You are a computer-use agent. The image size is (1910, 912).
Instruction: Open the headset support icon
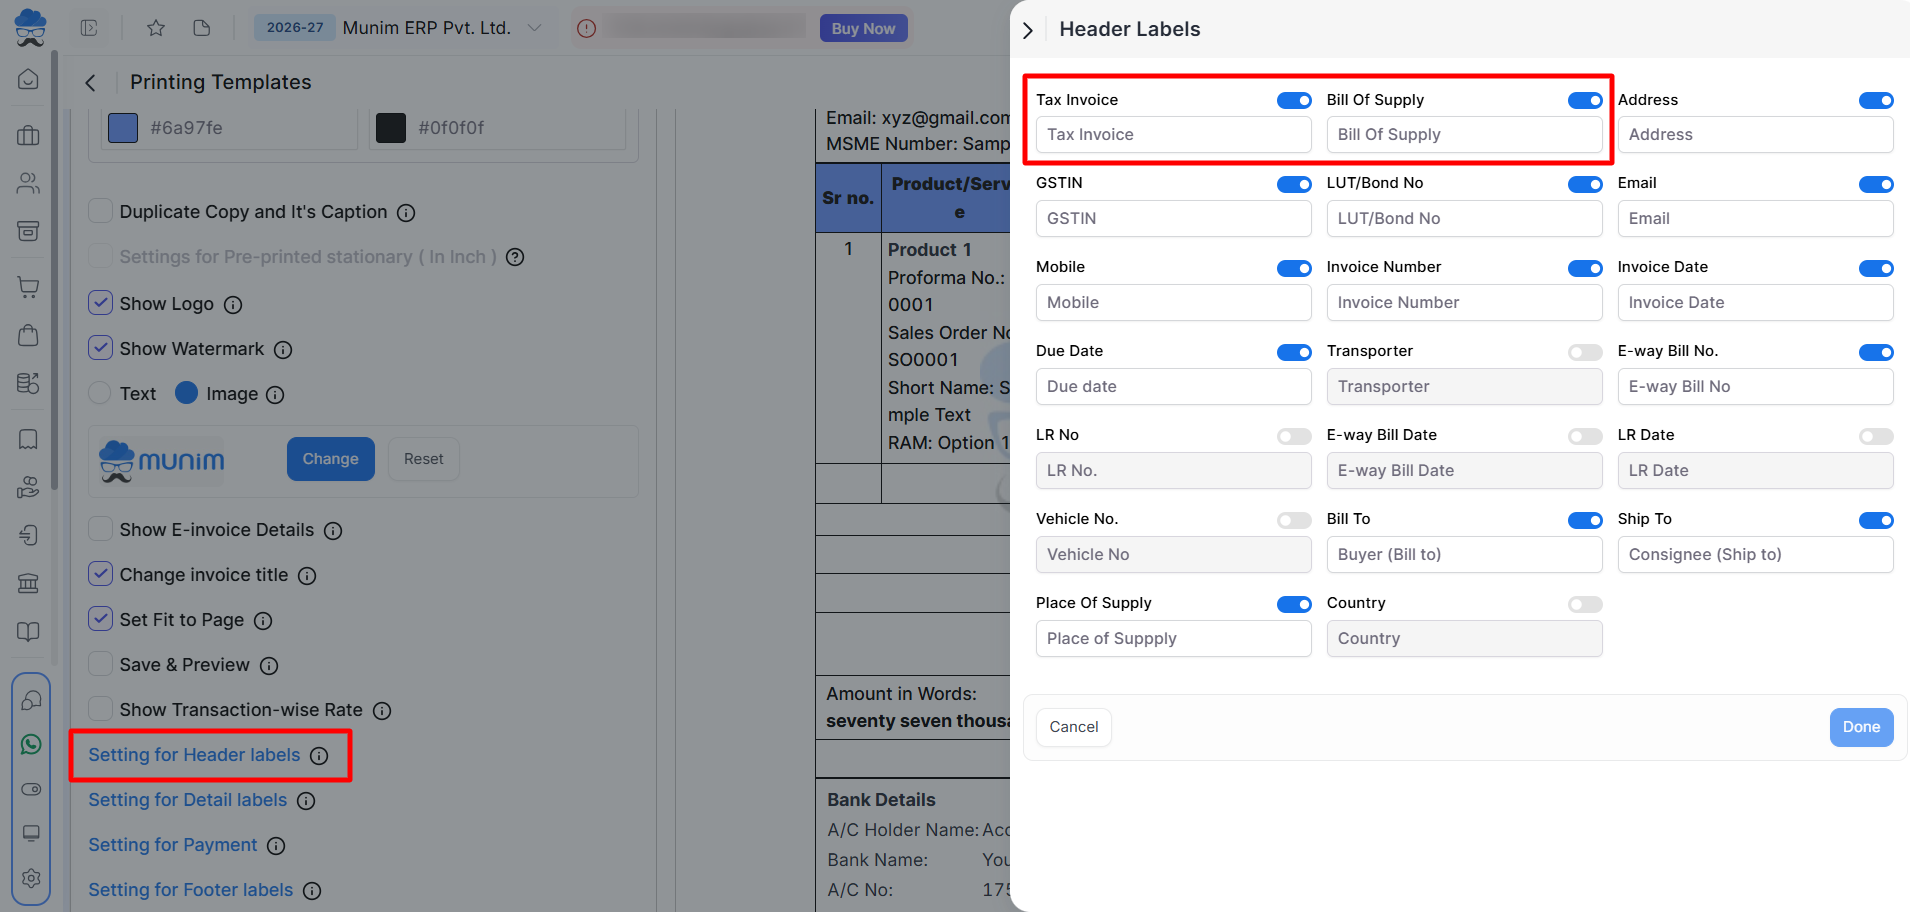[x=31, y=700]
